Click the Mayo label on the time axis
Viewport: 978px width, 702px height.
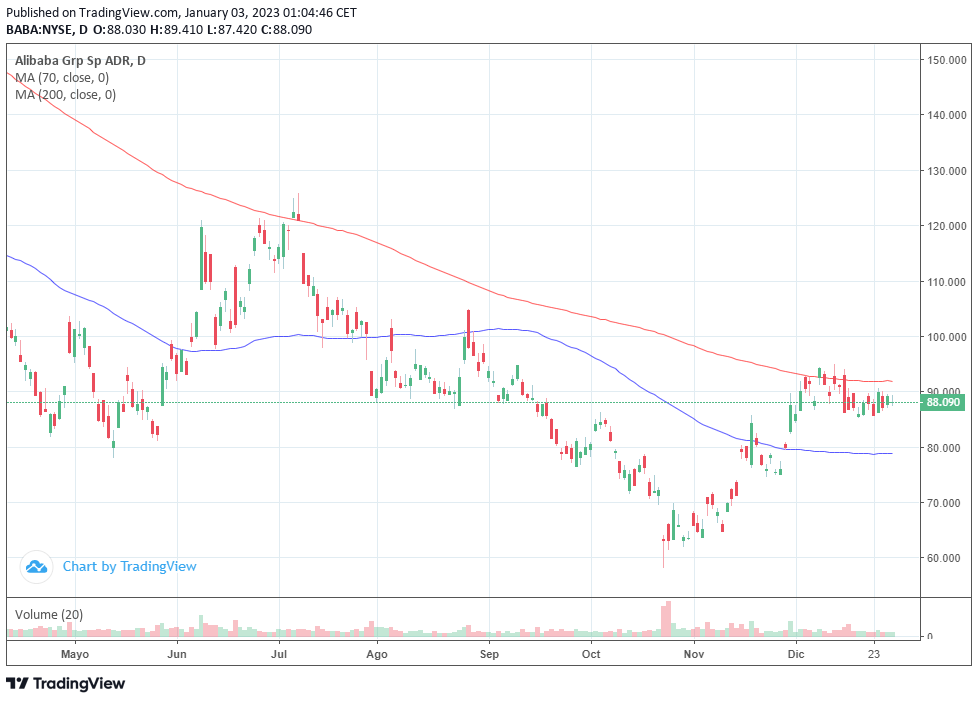tap(75, 655)
